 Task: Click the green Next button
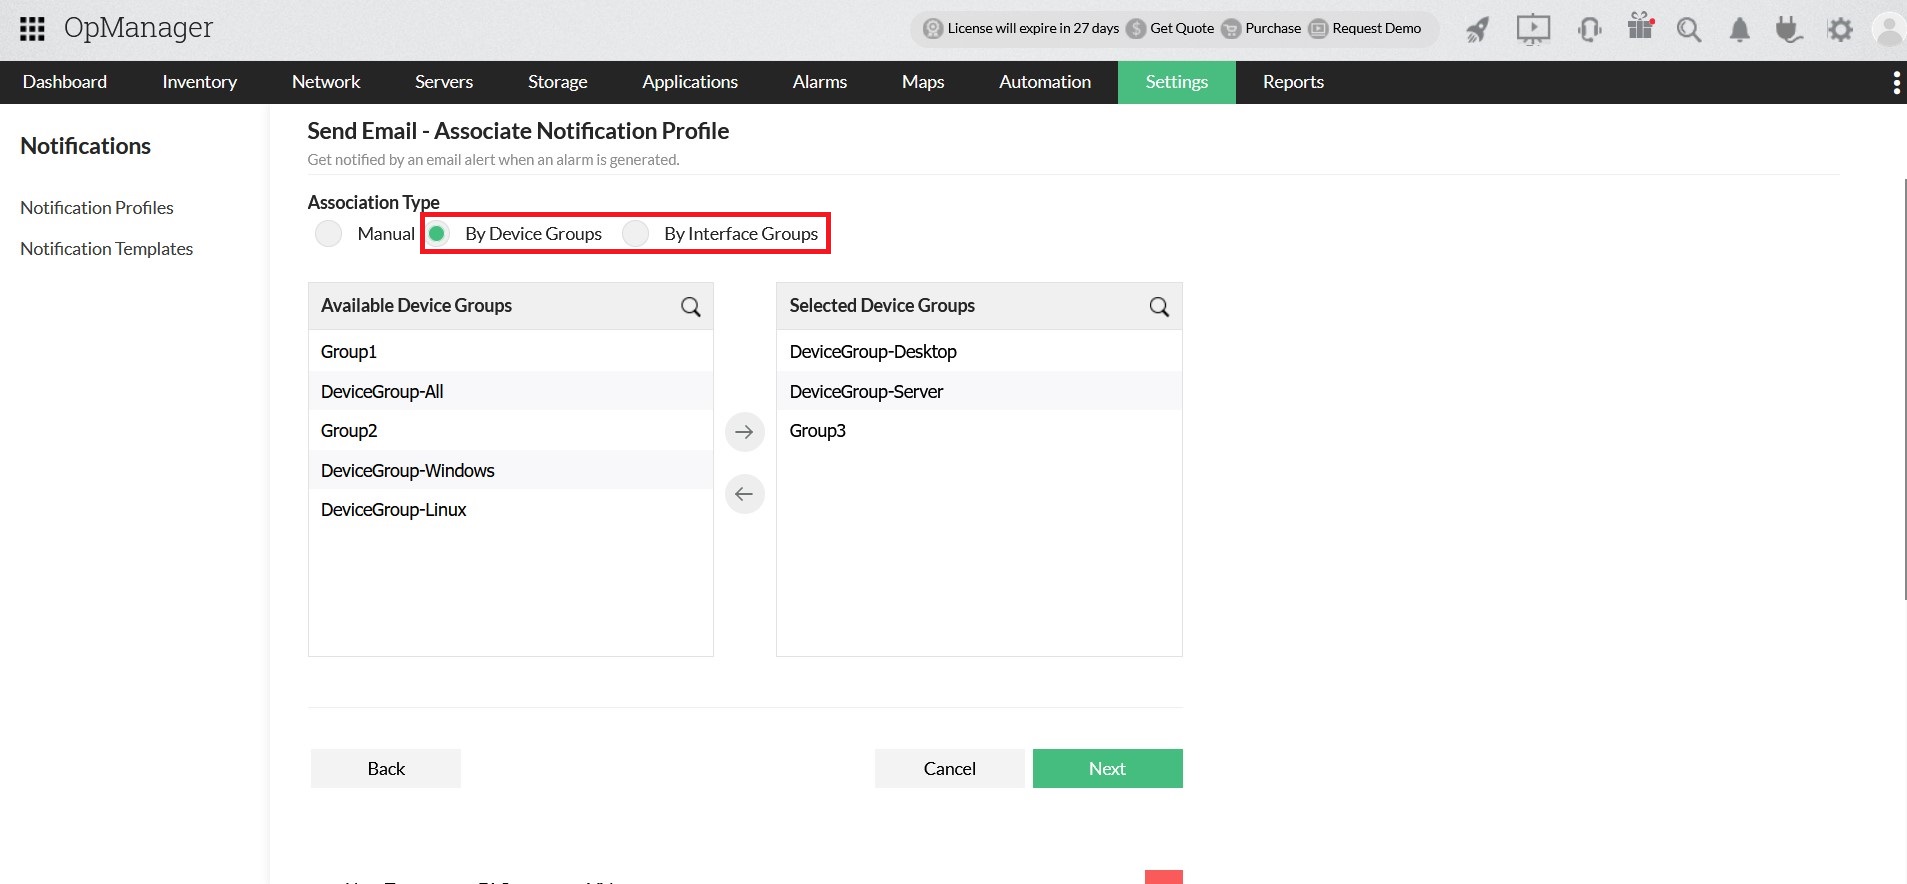[x=1108, y=769]
